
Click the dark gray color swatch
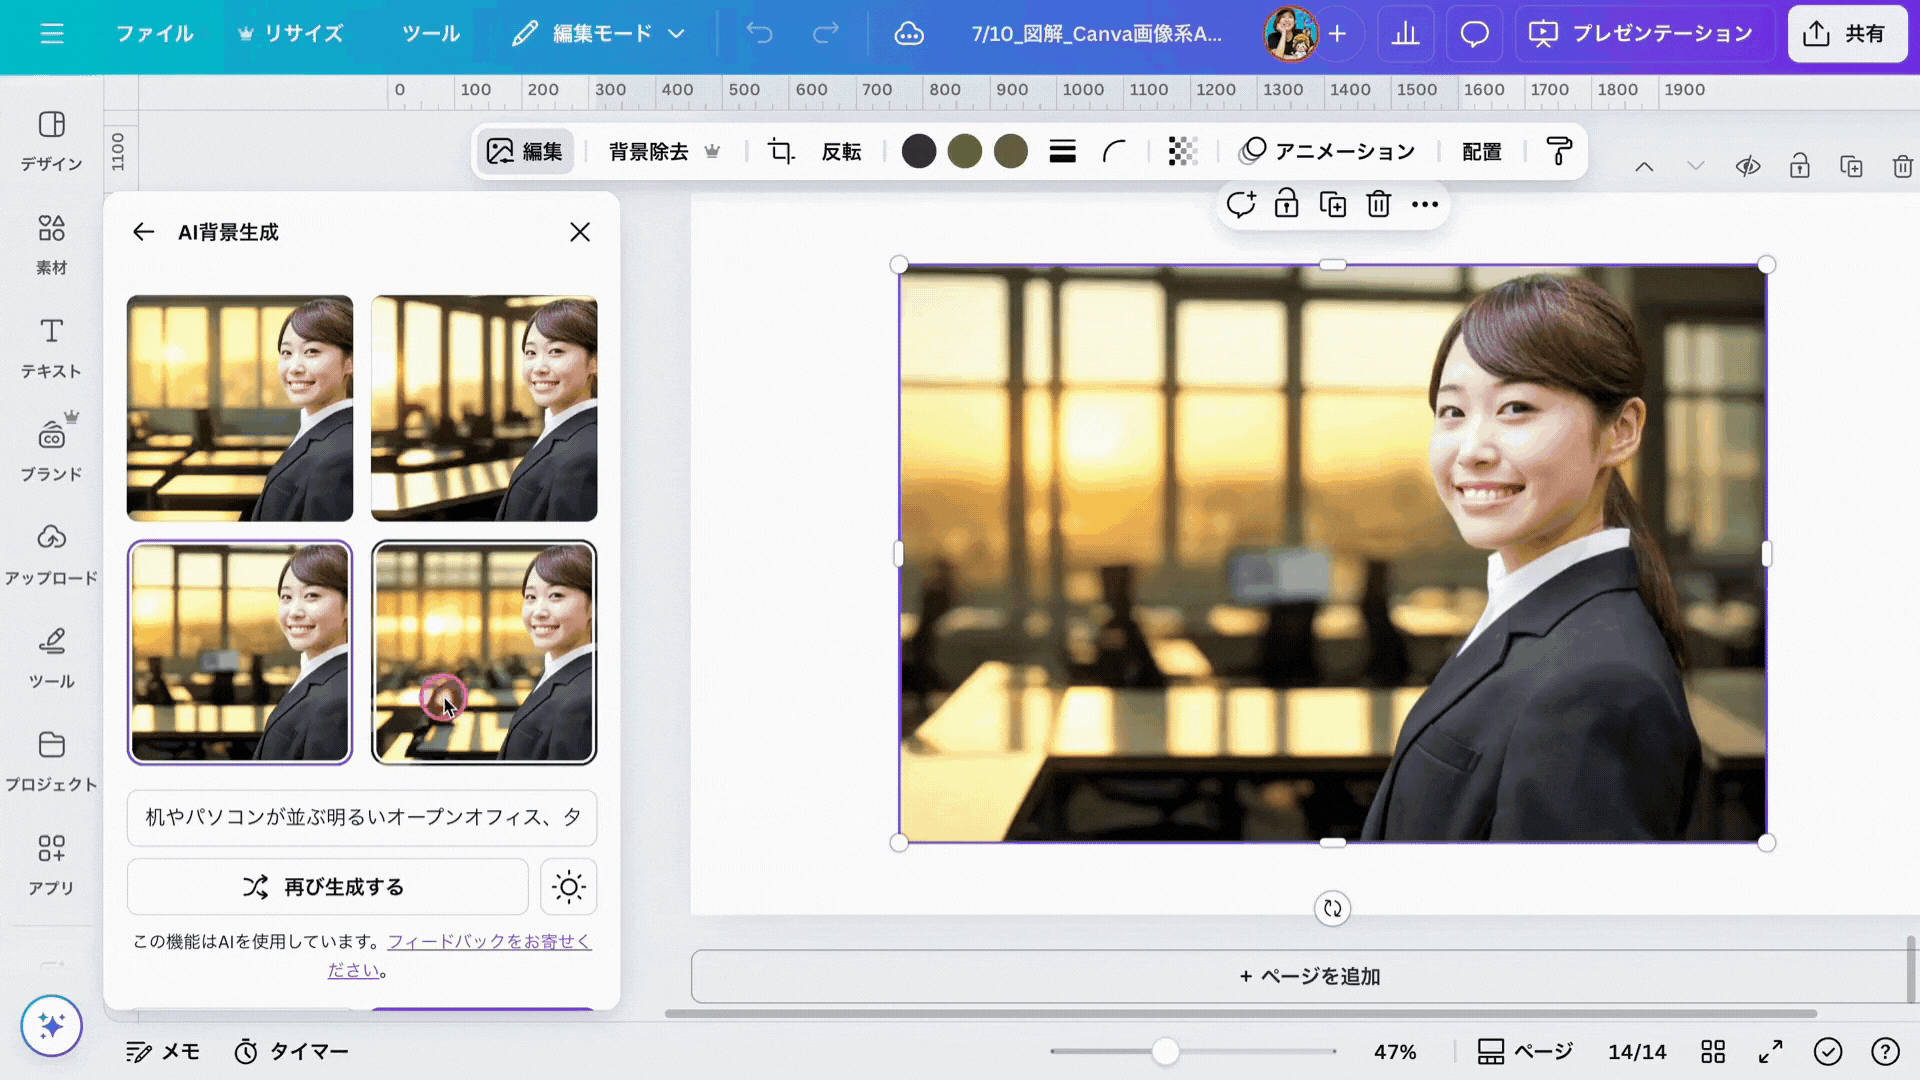point(918,152)
